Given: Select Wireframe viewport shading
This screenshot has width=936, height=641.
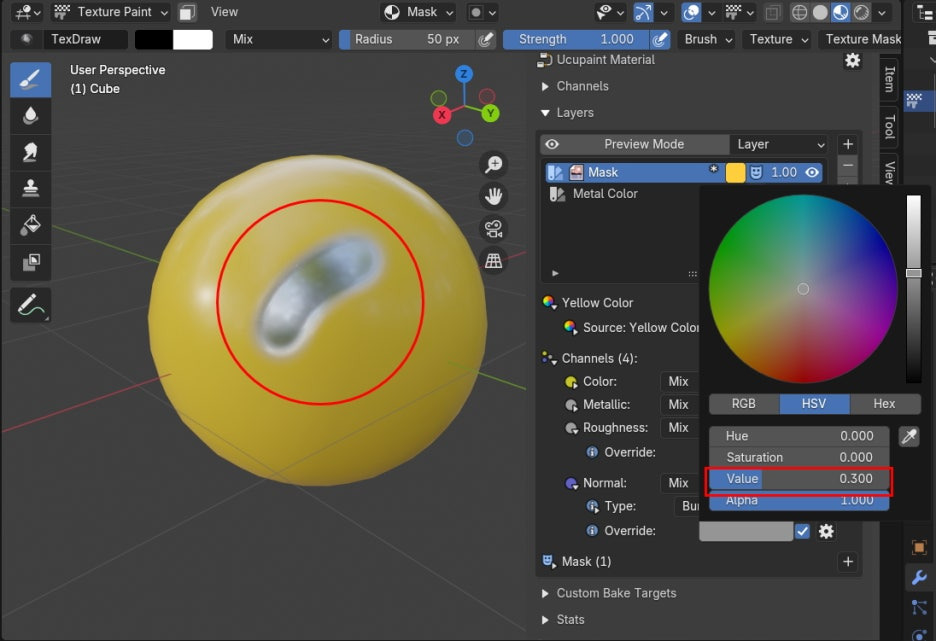Looking at the screenshot, I should coord(799,12).
